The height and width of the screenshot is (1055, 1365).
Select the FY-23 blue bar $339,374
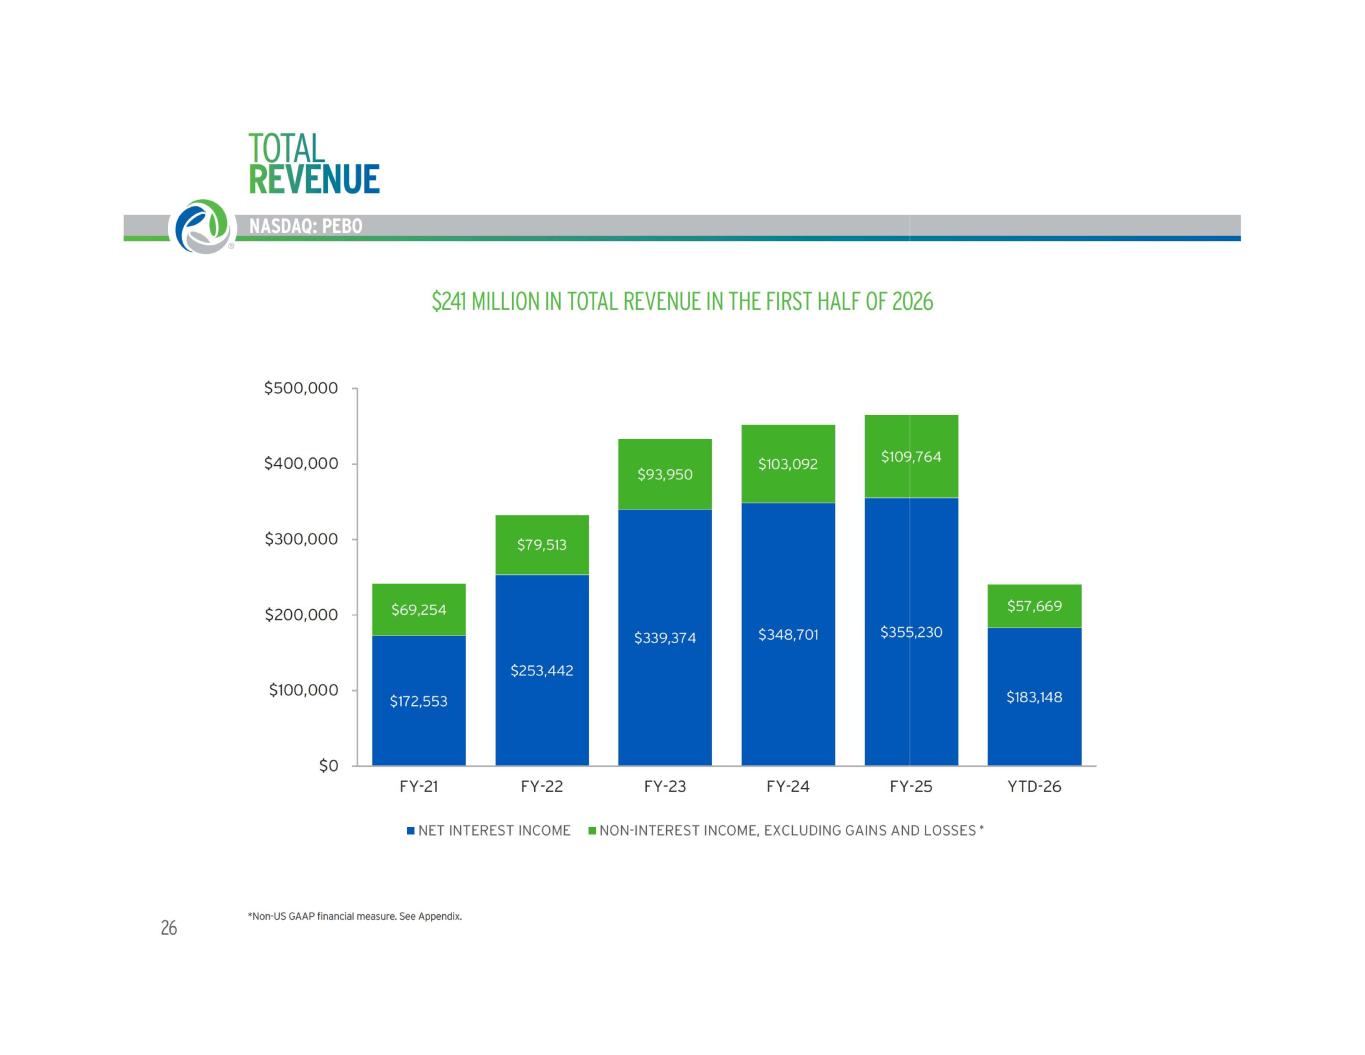pyautogui.click(x=665, y=637)
